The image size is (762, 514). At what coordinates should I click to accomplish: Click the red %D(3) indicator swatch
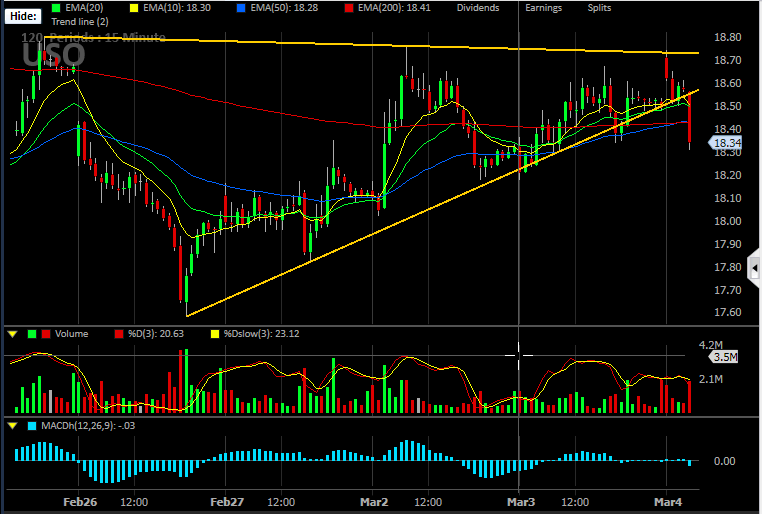[119, 334]
